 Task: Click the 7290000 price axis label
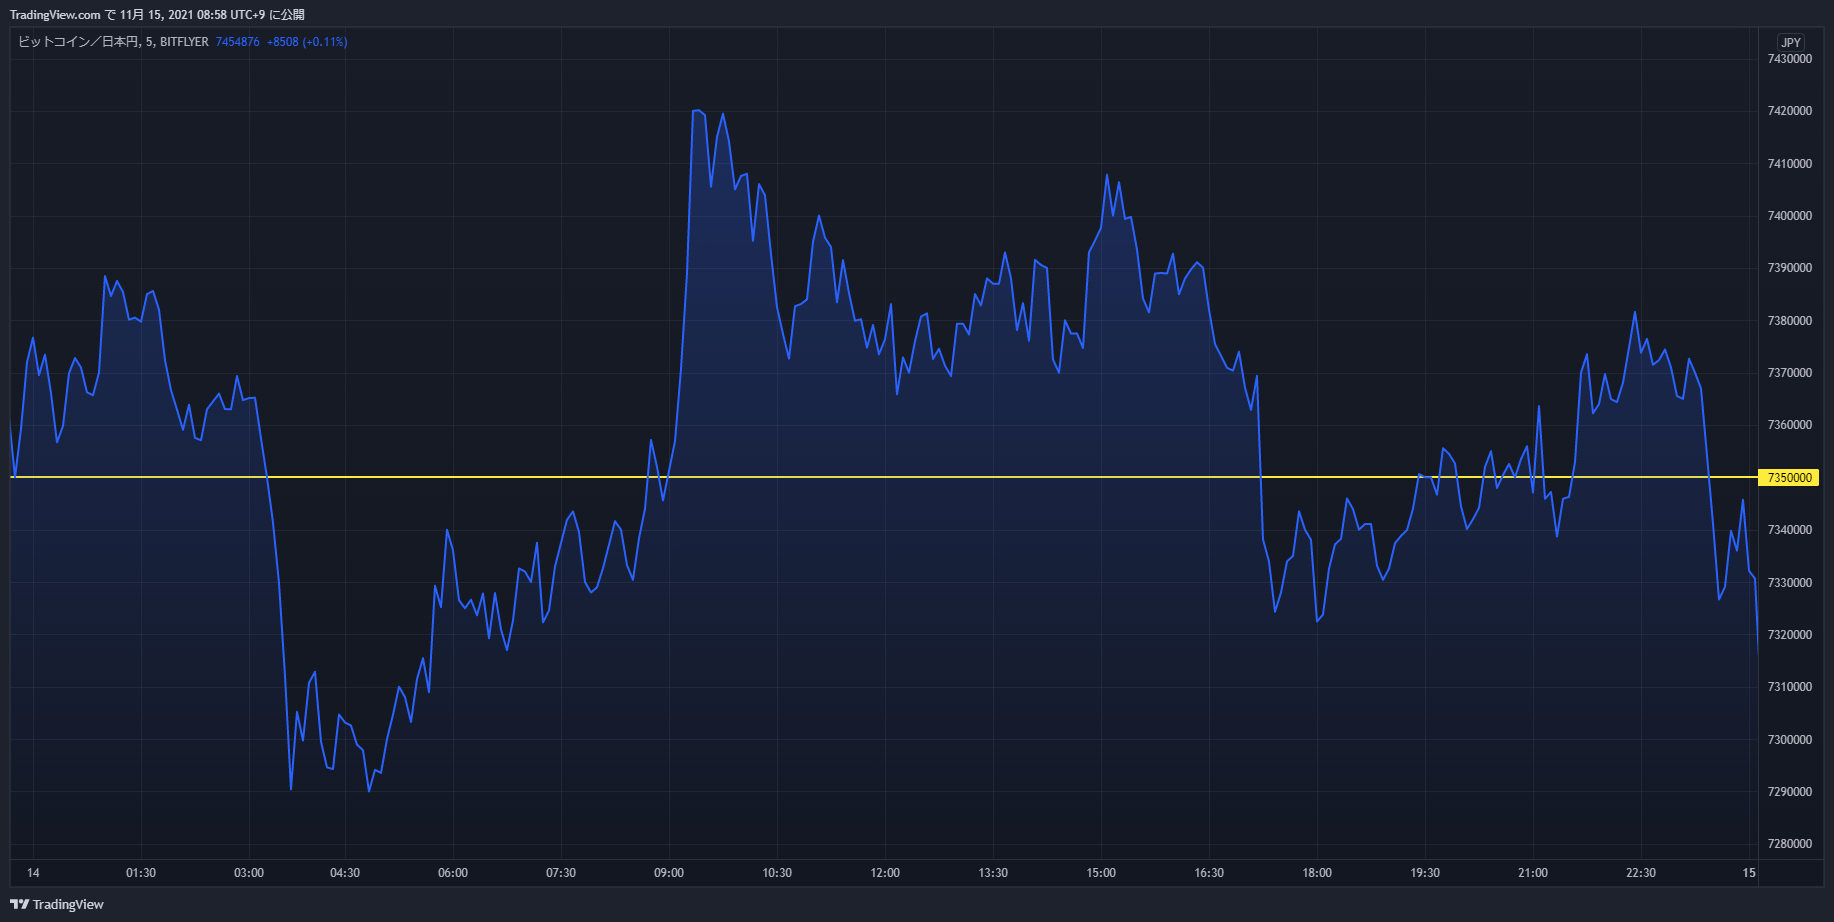click(x=1789, y=792)
